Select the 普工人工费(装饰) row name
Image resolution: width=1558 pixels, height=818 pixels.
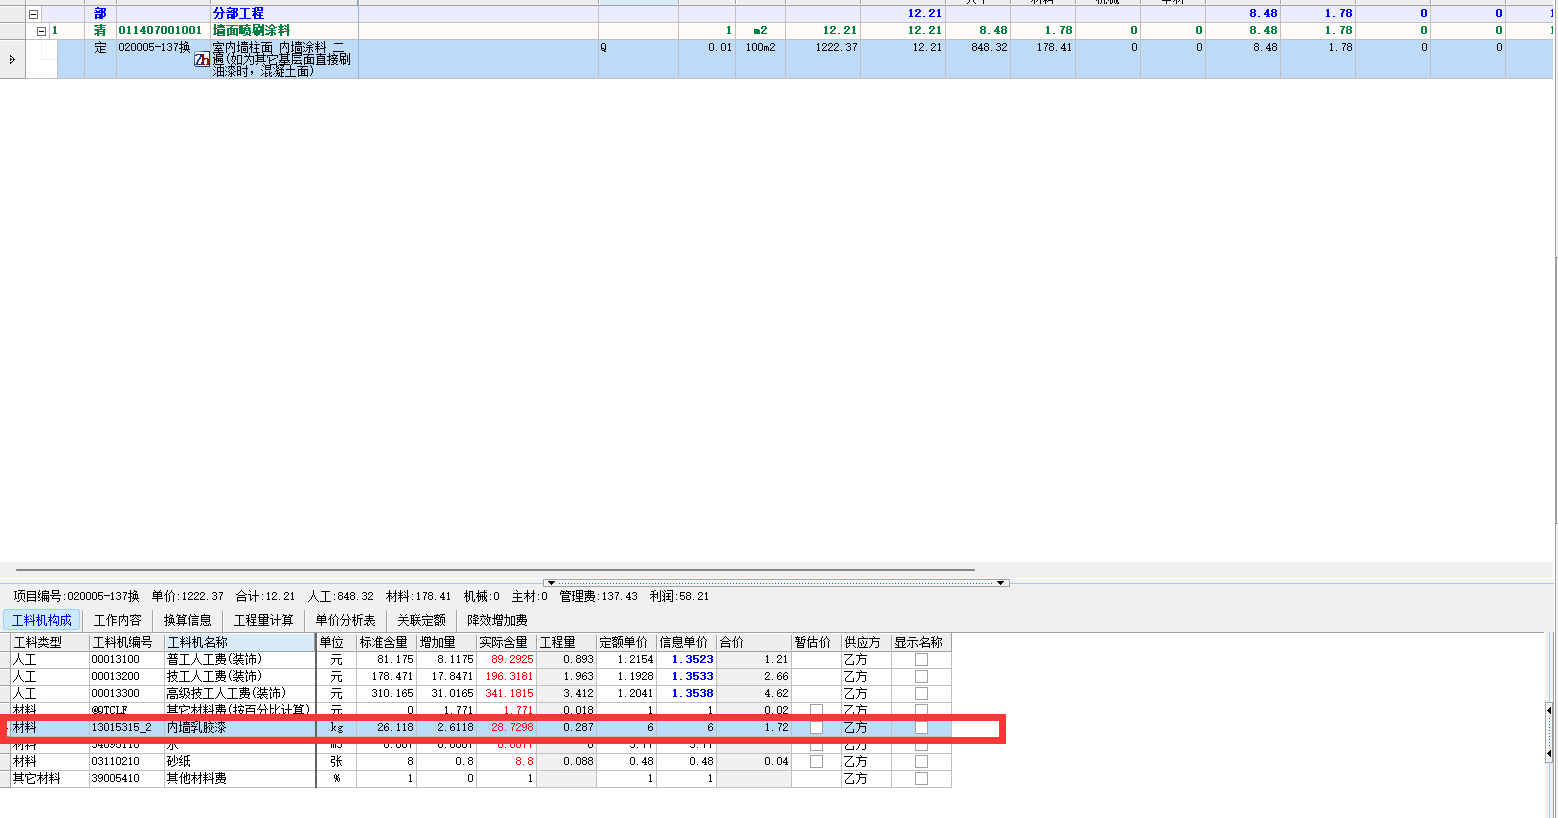pos(214,660)
